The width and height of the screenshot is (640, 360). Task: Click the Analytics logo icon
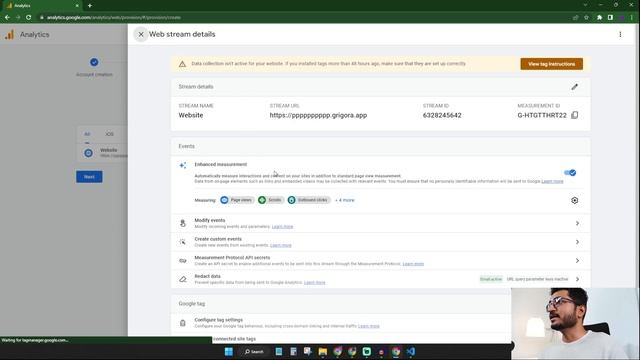[x=9, y=34]
